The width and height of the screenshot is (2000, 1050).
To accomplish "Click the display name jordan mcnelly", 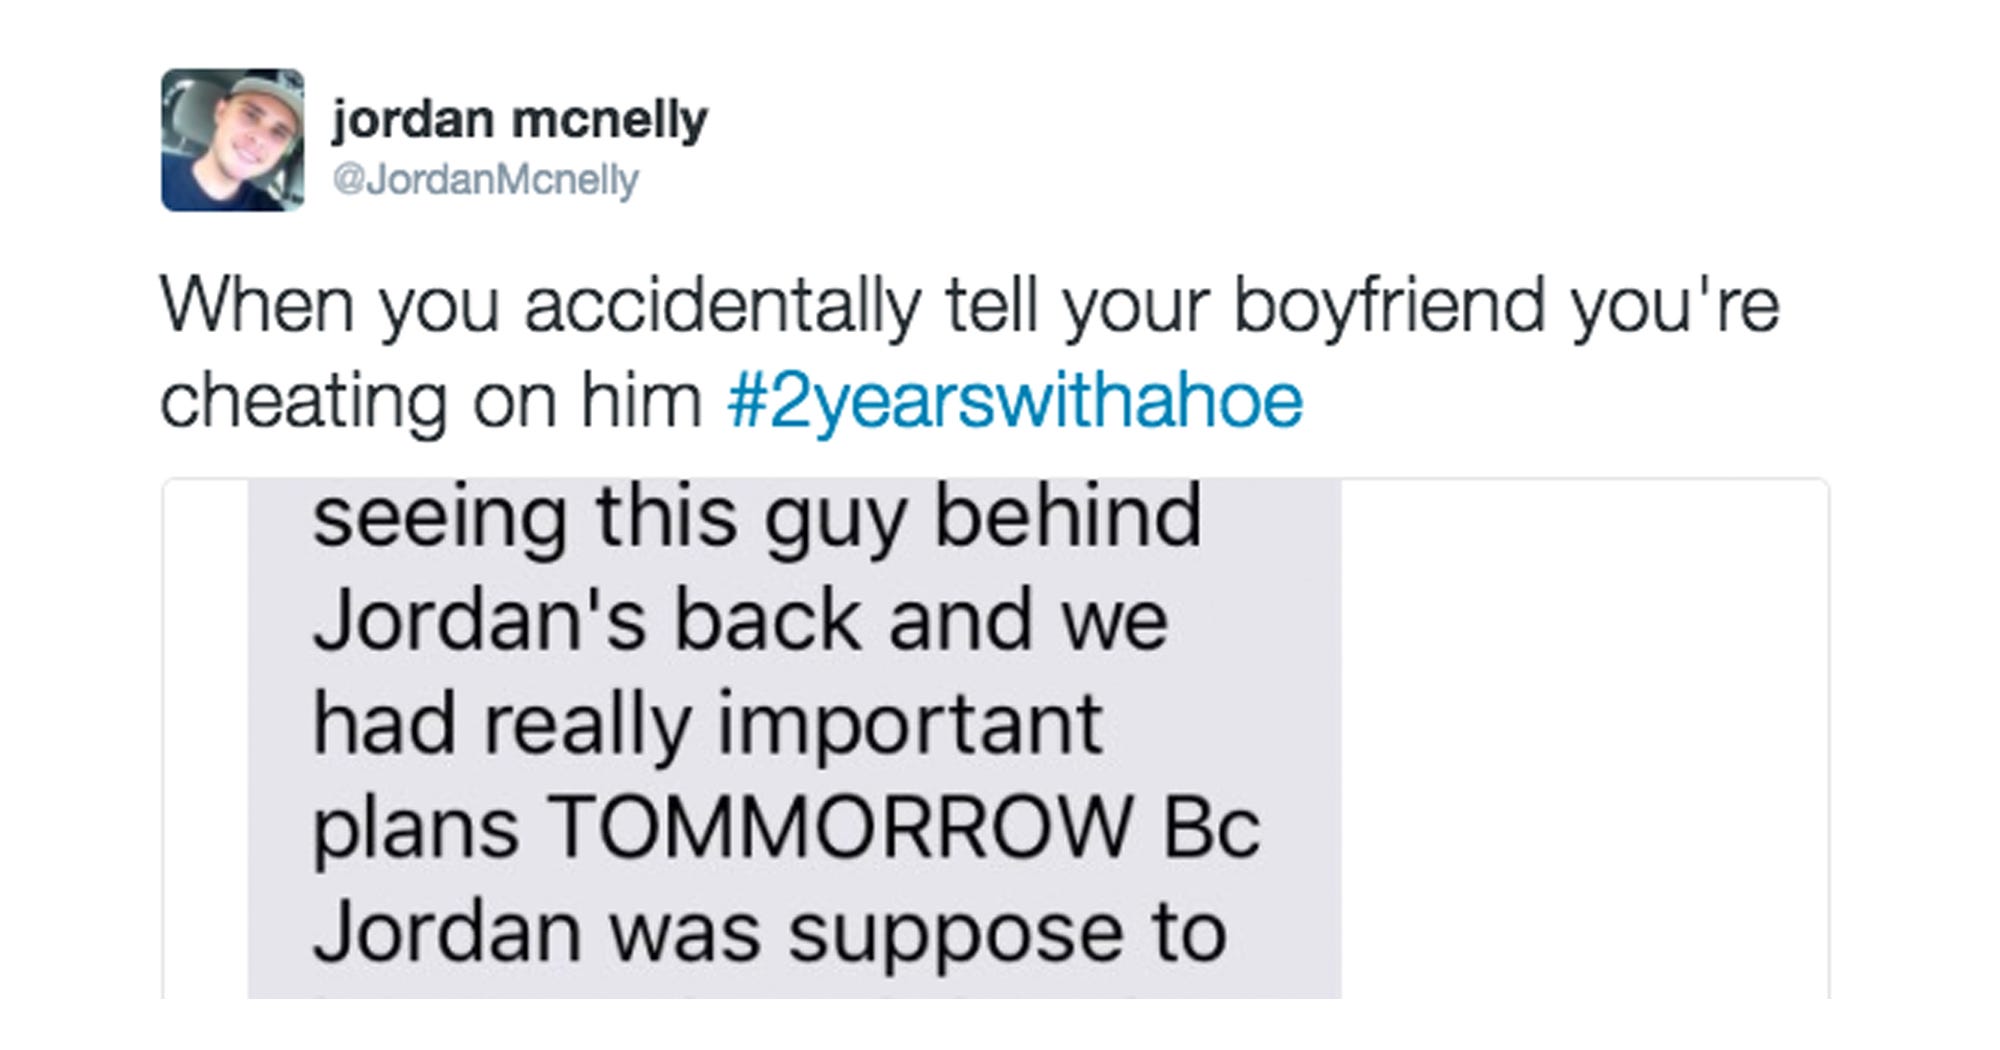I will coord(519,120).
